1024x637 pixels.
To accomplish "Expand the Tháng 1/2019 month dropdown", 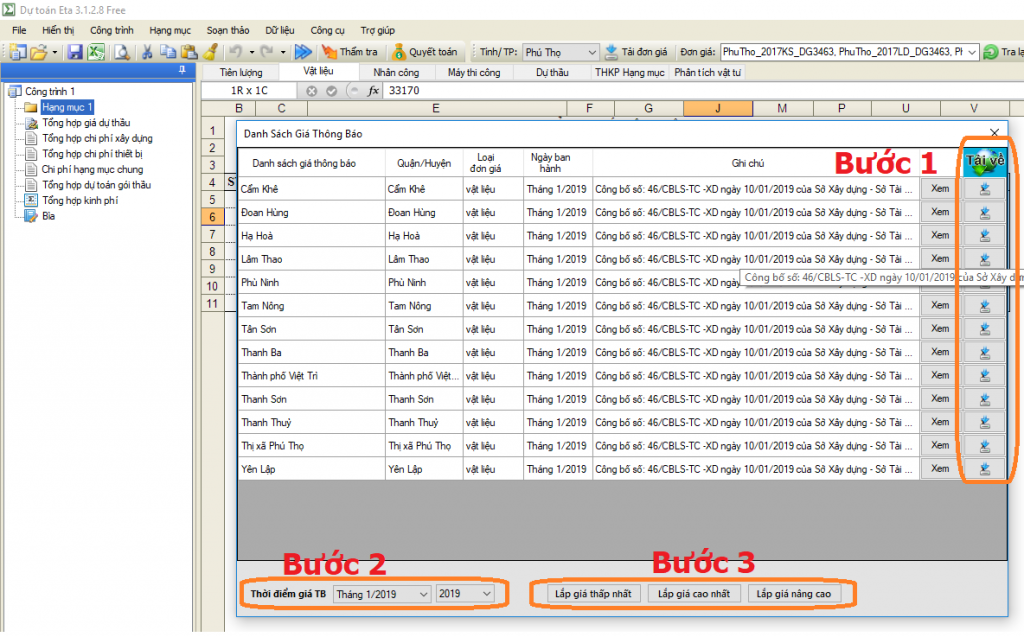I will pyautogui.click(x=423, y=594).
